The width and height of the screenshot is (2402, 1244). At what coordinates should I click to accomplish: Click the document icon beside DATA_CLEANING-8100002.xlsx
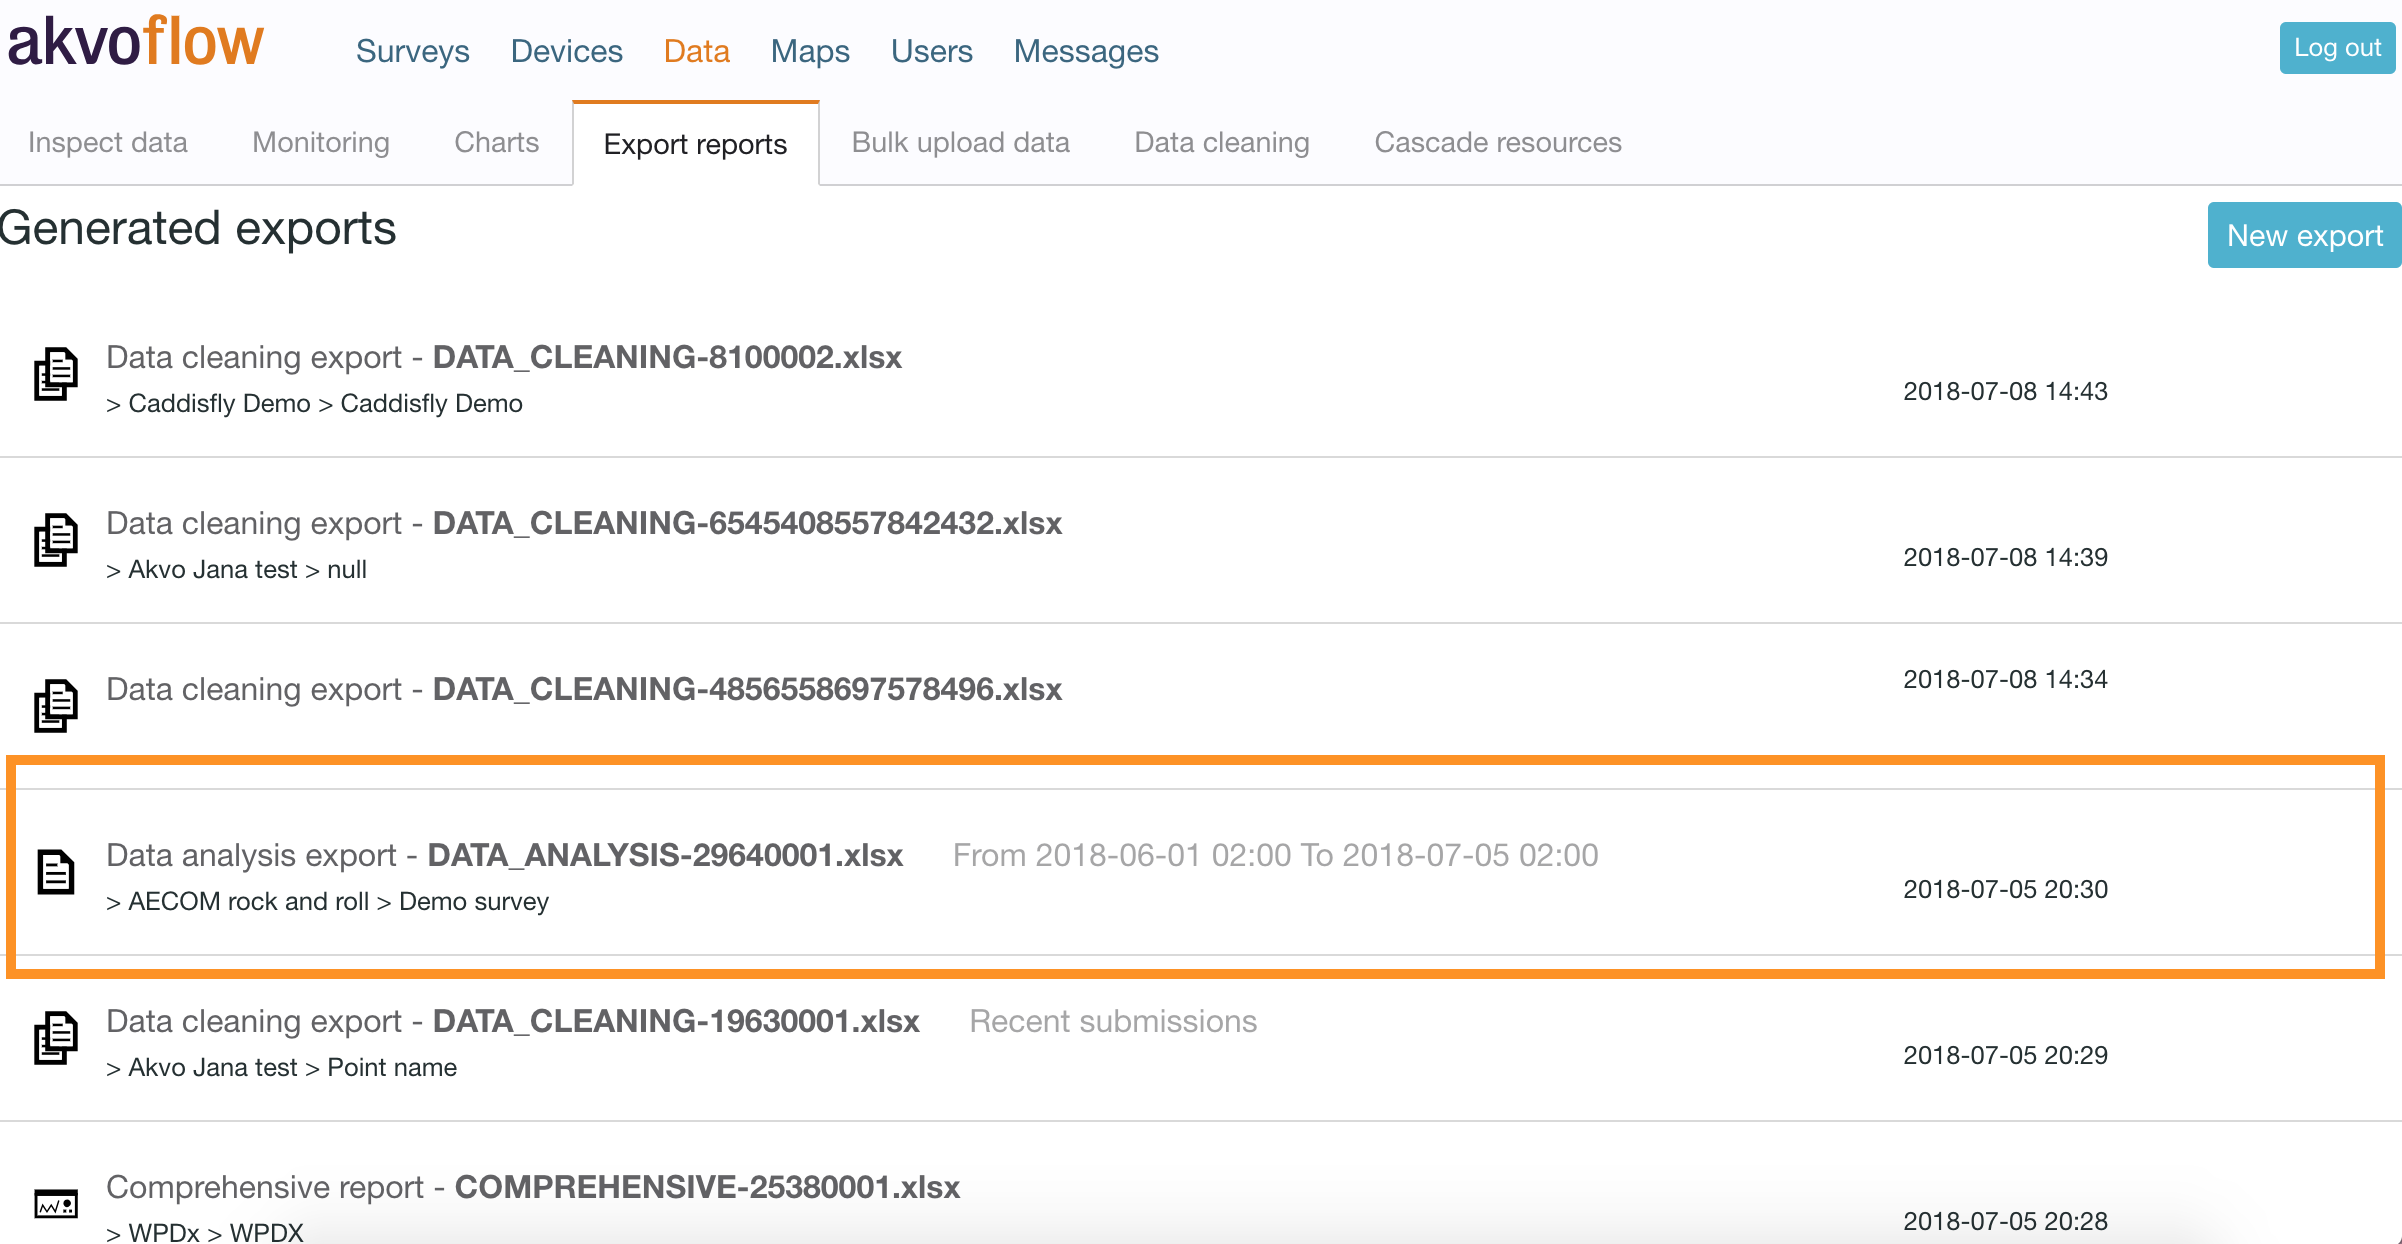click(56, 374)
